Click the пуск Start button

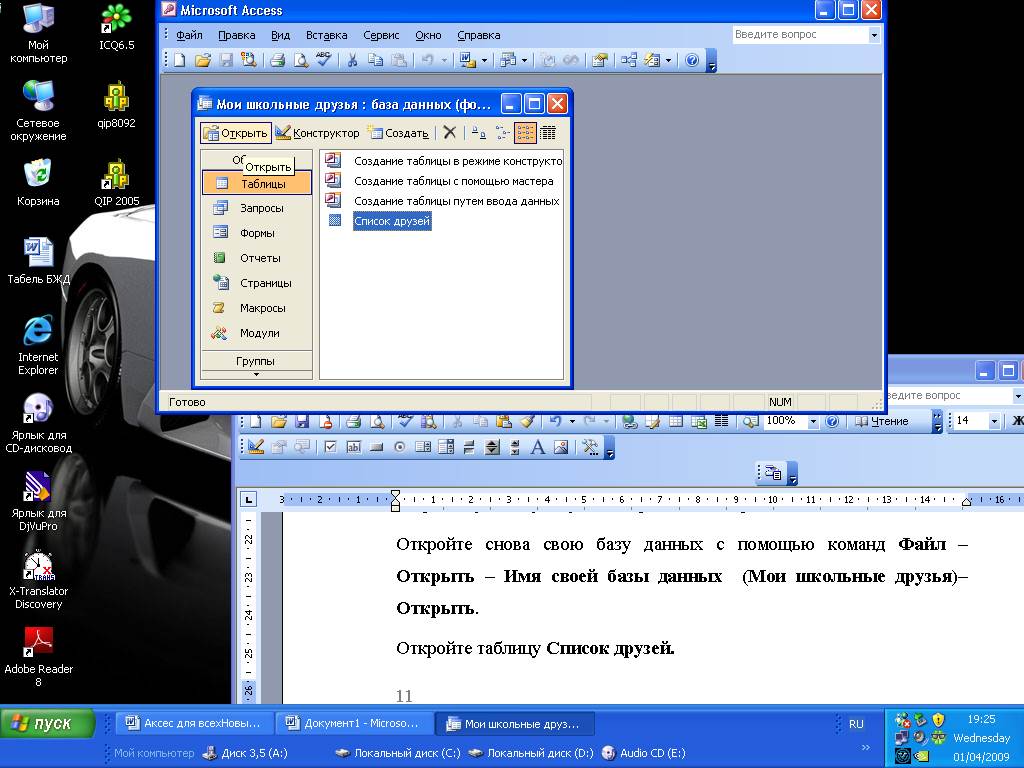(47, 723)
